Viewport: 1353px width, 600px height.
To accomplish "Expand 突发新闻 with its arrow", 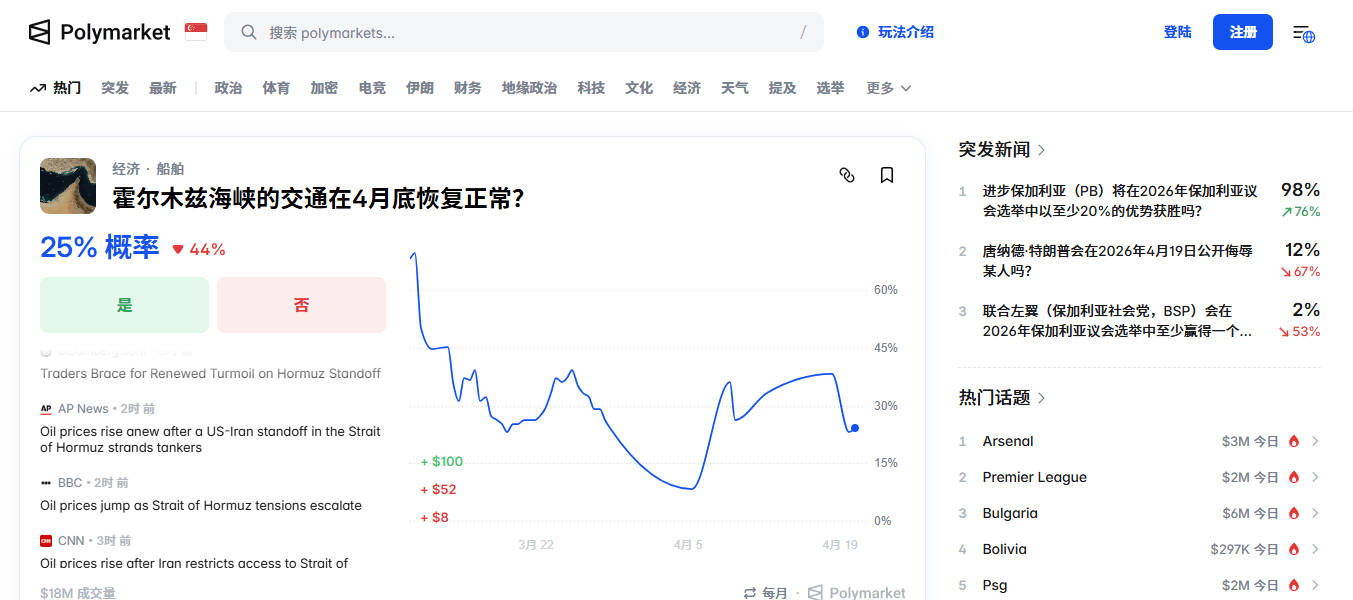I will (1042, 148).
